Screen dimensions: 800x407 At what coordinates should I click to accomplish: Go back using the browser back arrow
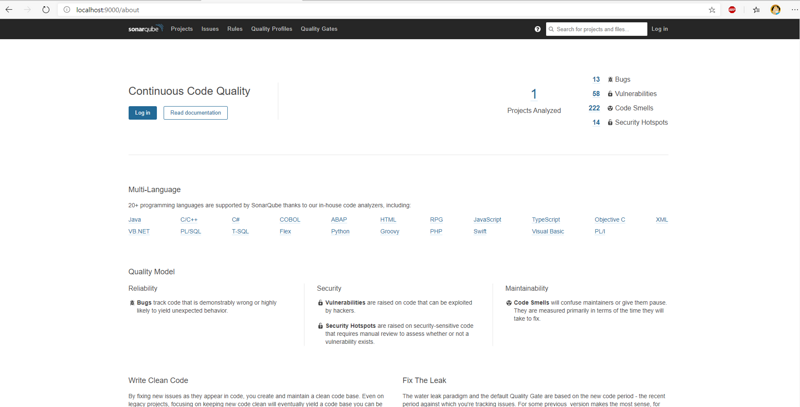[9, 9]
